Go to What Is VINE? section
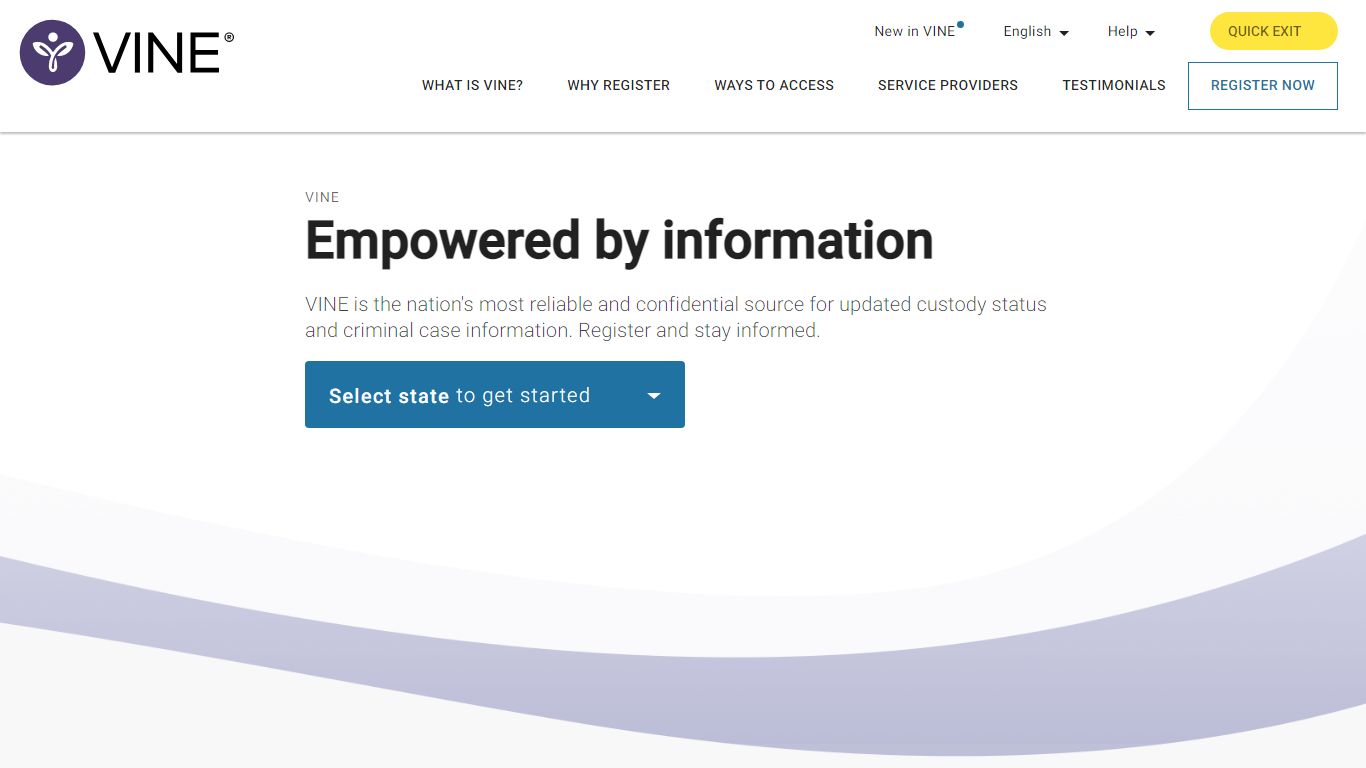Viewport: 1366px width, 768px height. click(x=472, y=85)
